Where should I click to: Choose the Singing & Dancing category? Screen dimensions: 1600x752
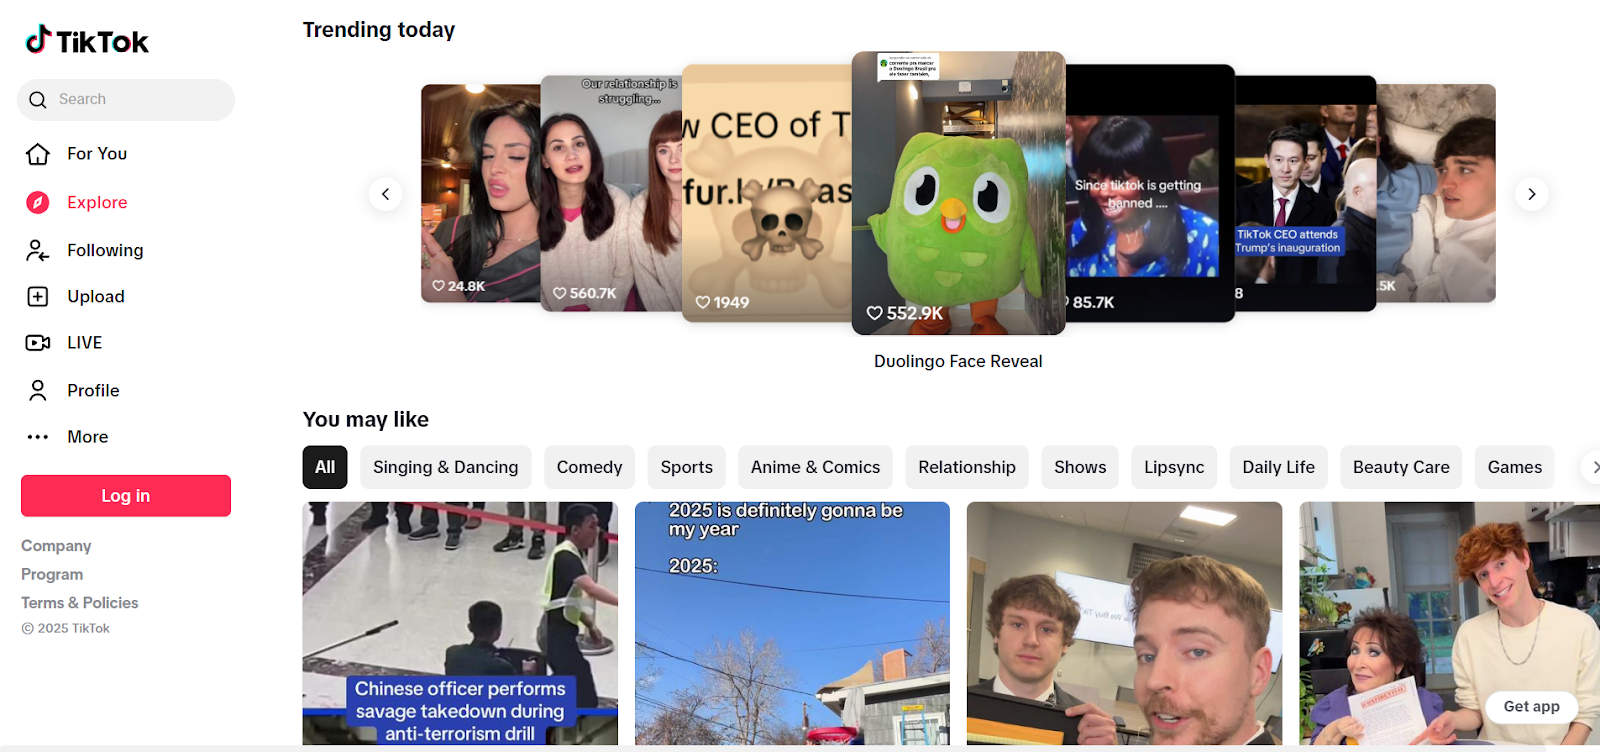pos(445,467)
